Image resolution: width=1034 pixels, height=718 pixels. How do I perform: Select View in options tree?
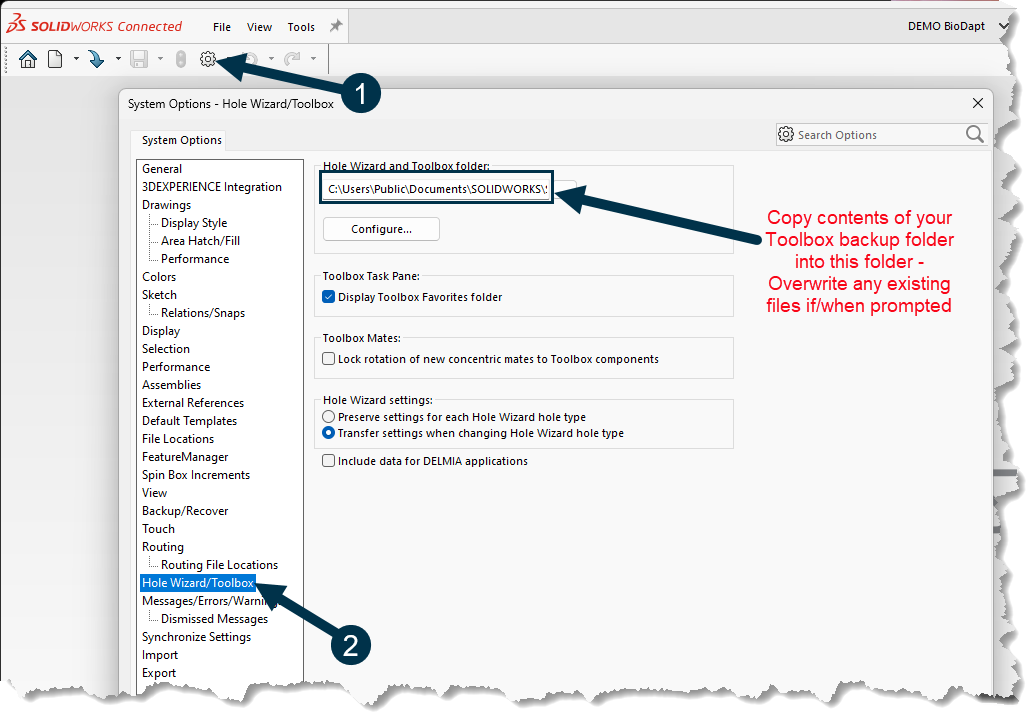154,493
